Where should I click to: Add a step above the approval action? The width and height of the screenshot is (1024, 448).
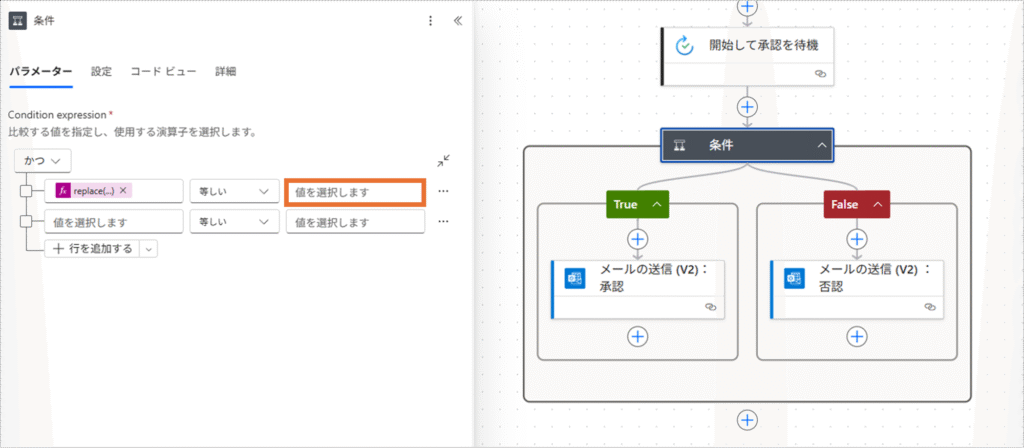pyautogui.click(x=747, y=6)
